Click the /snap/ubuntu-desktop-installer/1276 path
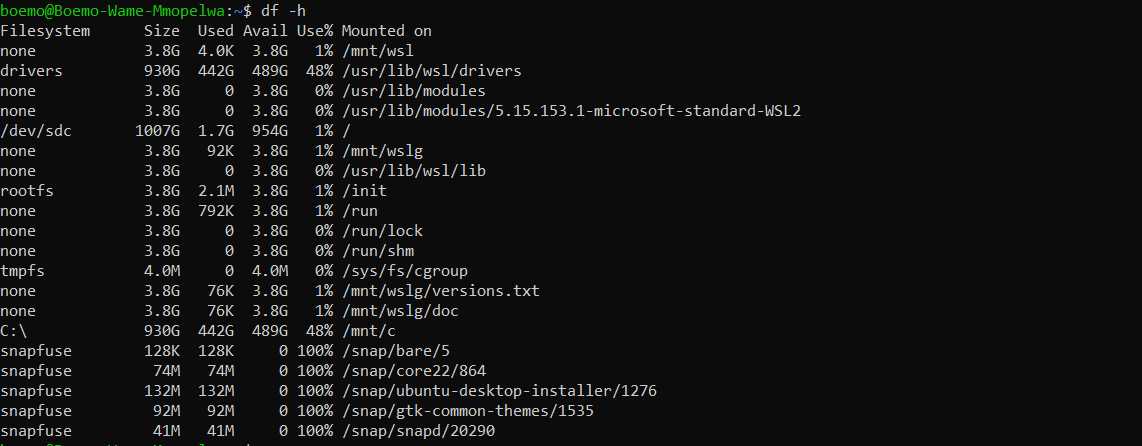Image resolution: width=1142 pixels, height=446 pixels. (x=499, y=391)
